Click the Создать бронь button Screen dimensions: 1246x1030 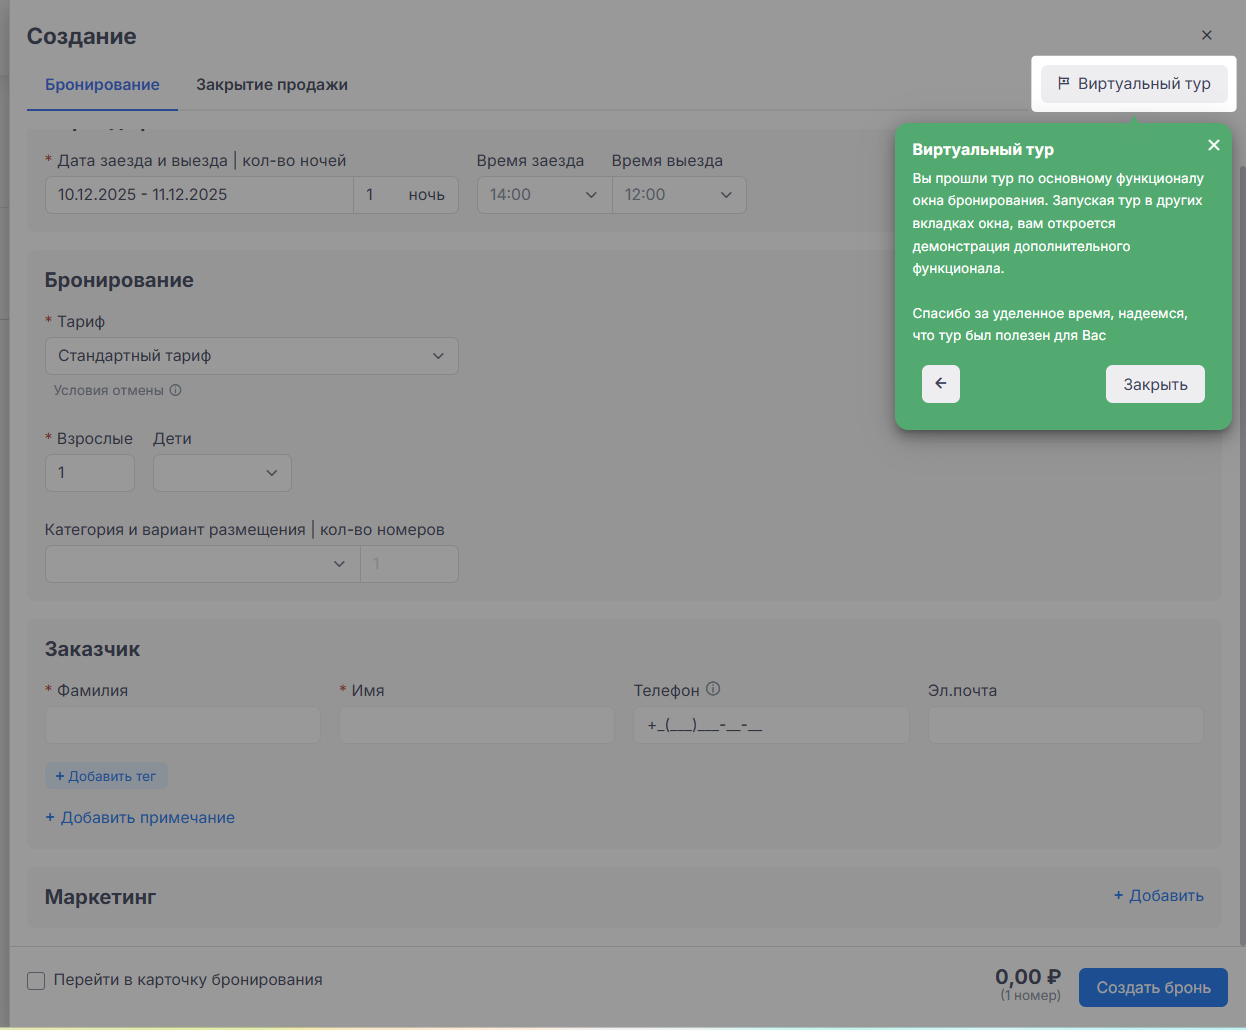1152,988
